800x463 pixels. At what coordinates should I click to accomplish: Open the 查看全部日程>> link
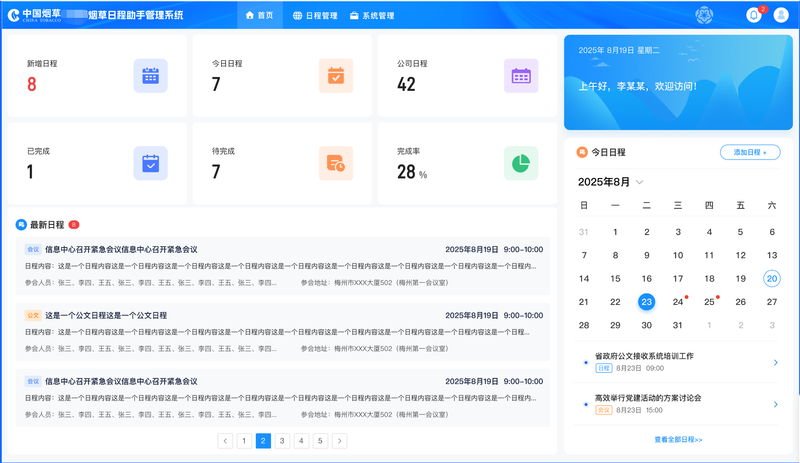pyautogui.click(x=678, y=440)
